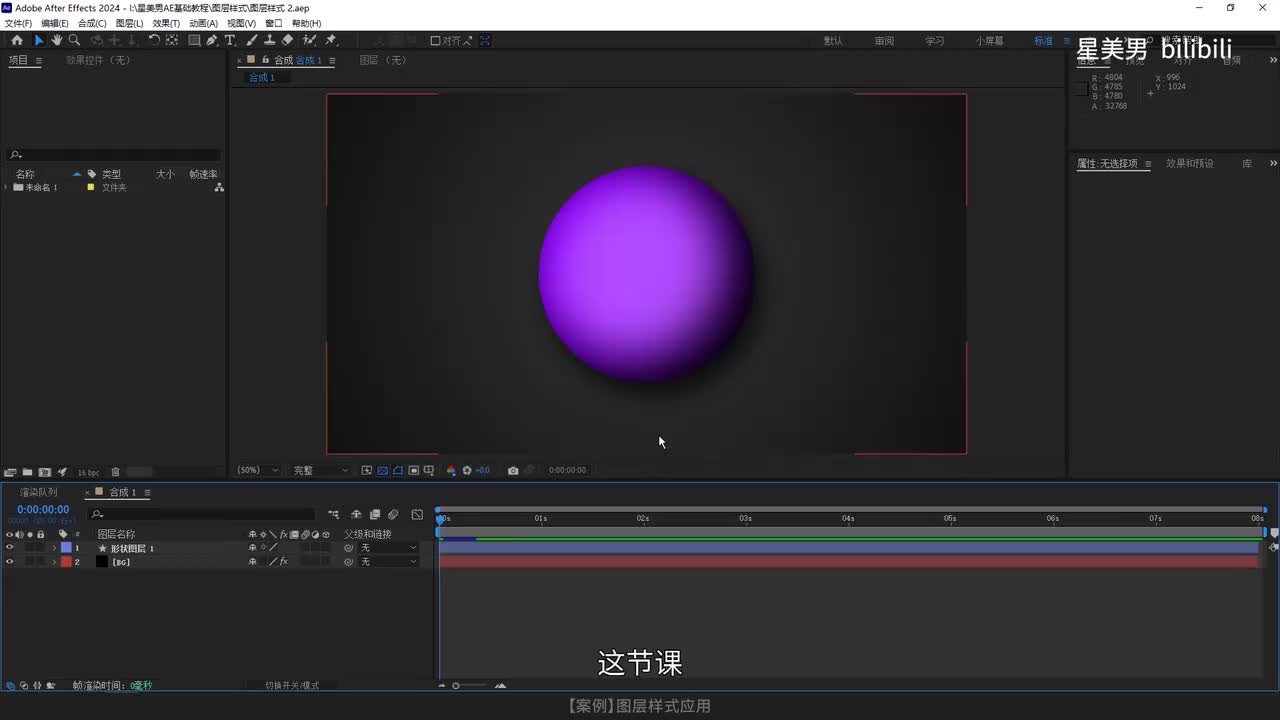Select the Type text tool
The height and width of the screenshot is (720, 1280).
pyautogui.click(x=230, y=40)
